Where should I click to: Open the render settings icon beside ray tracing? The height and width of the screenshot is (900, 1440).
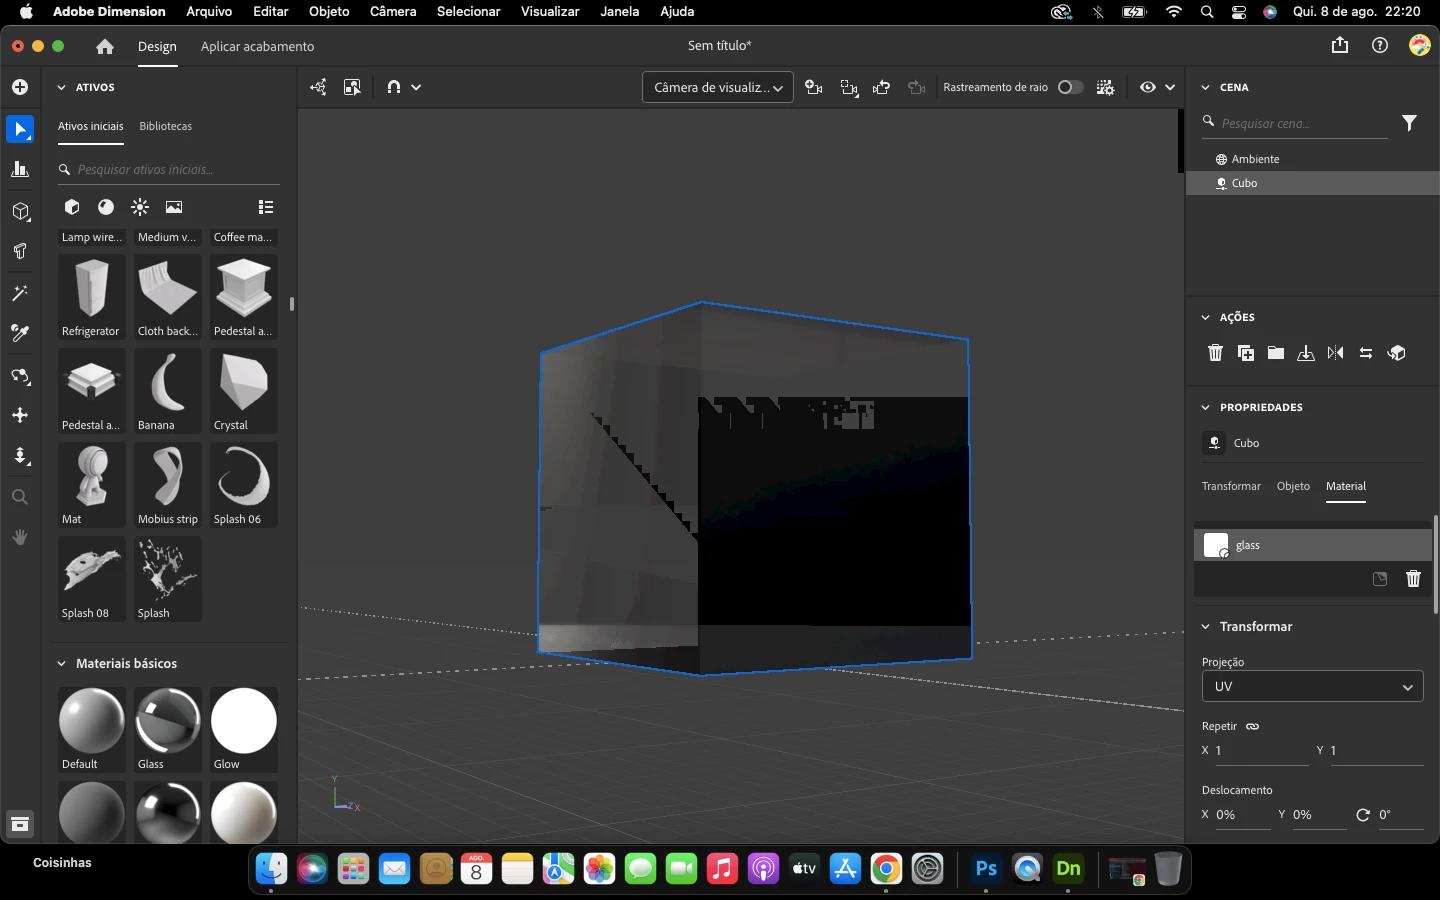[x=1105, y=87]
